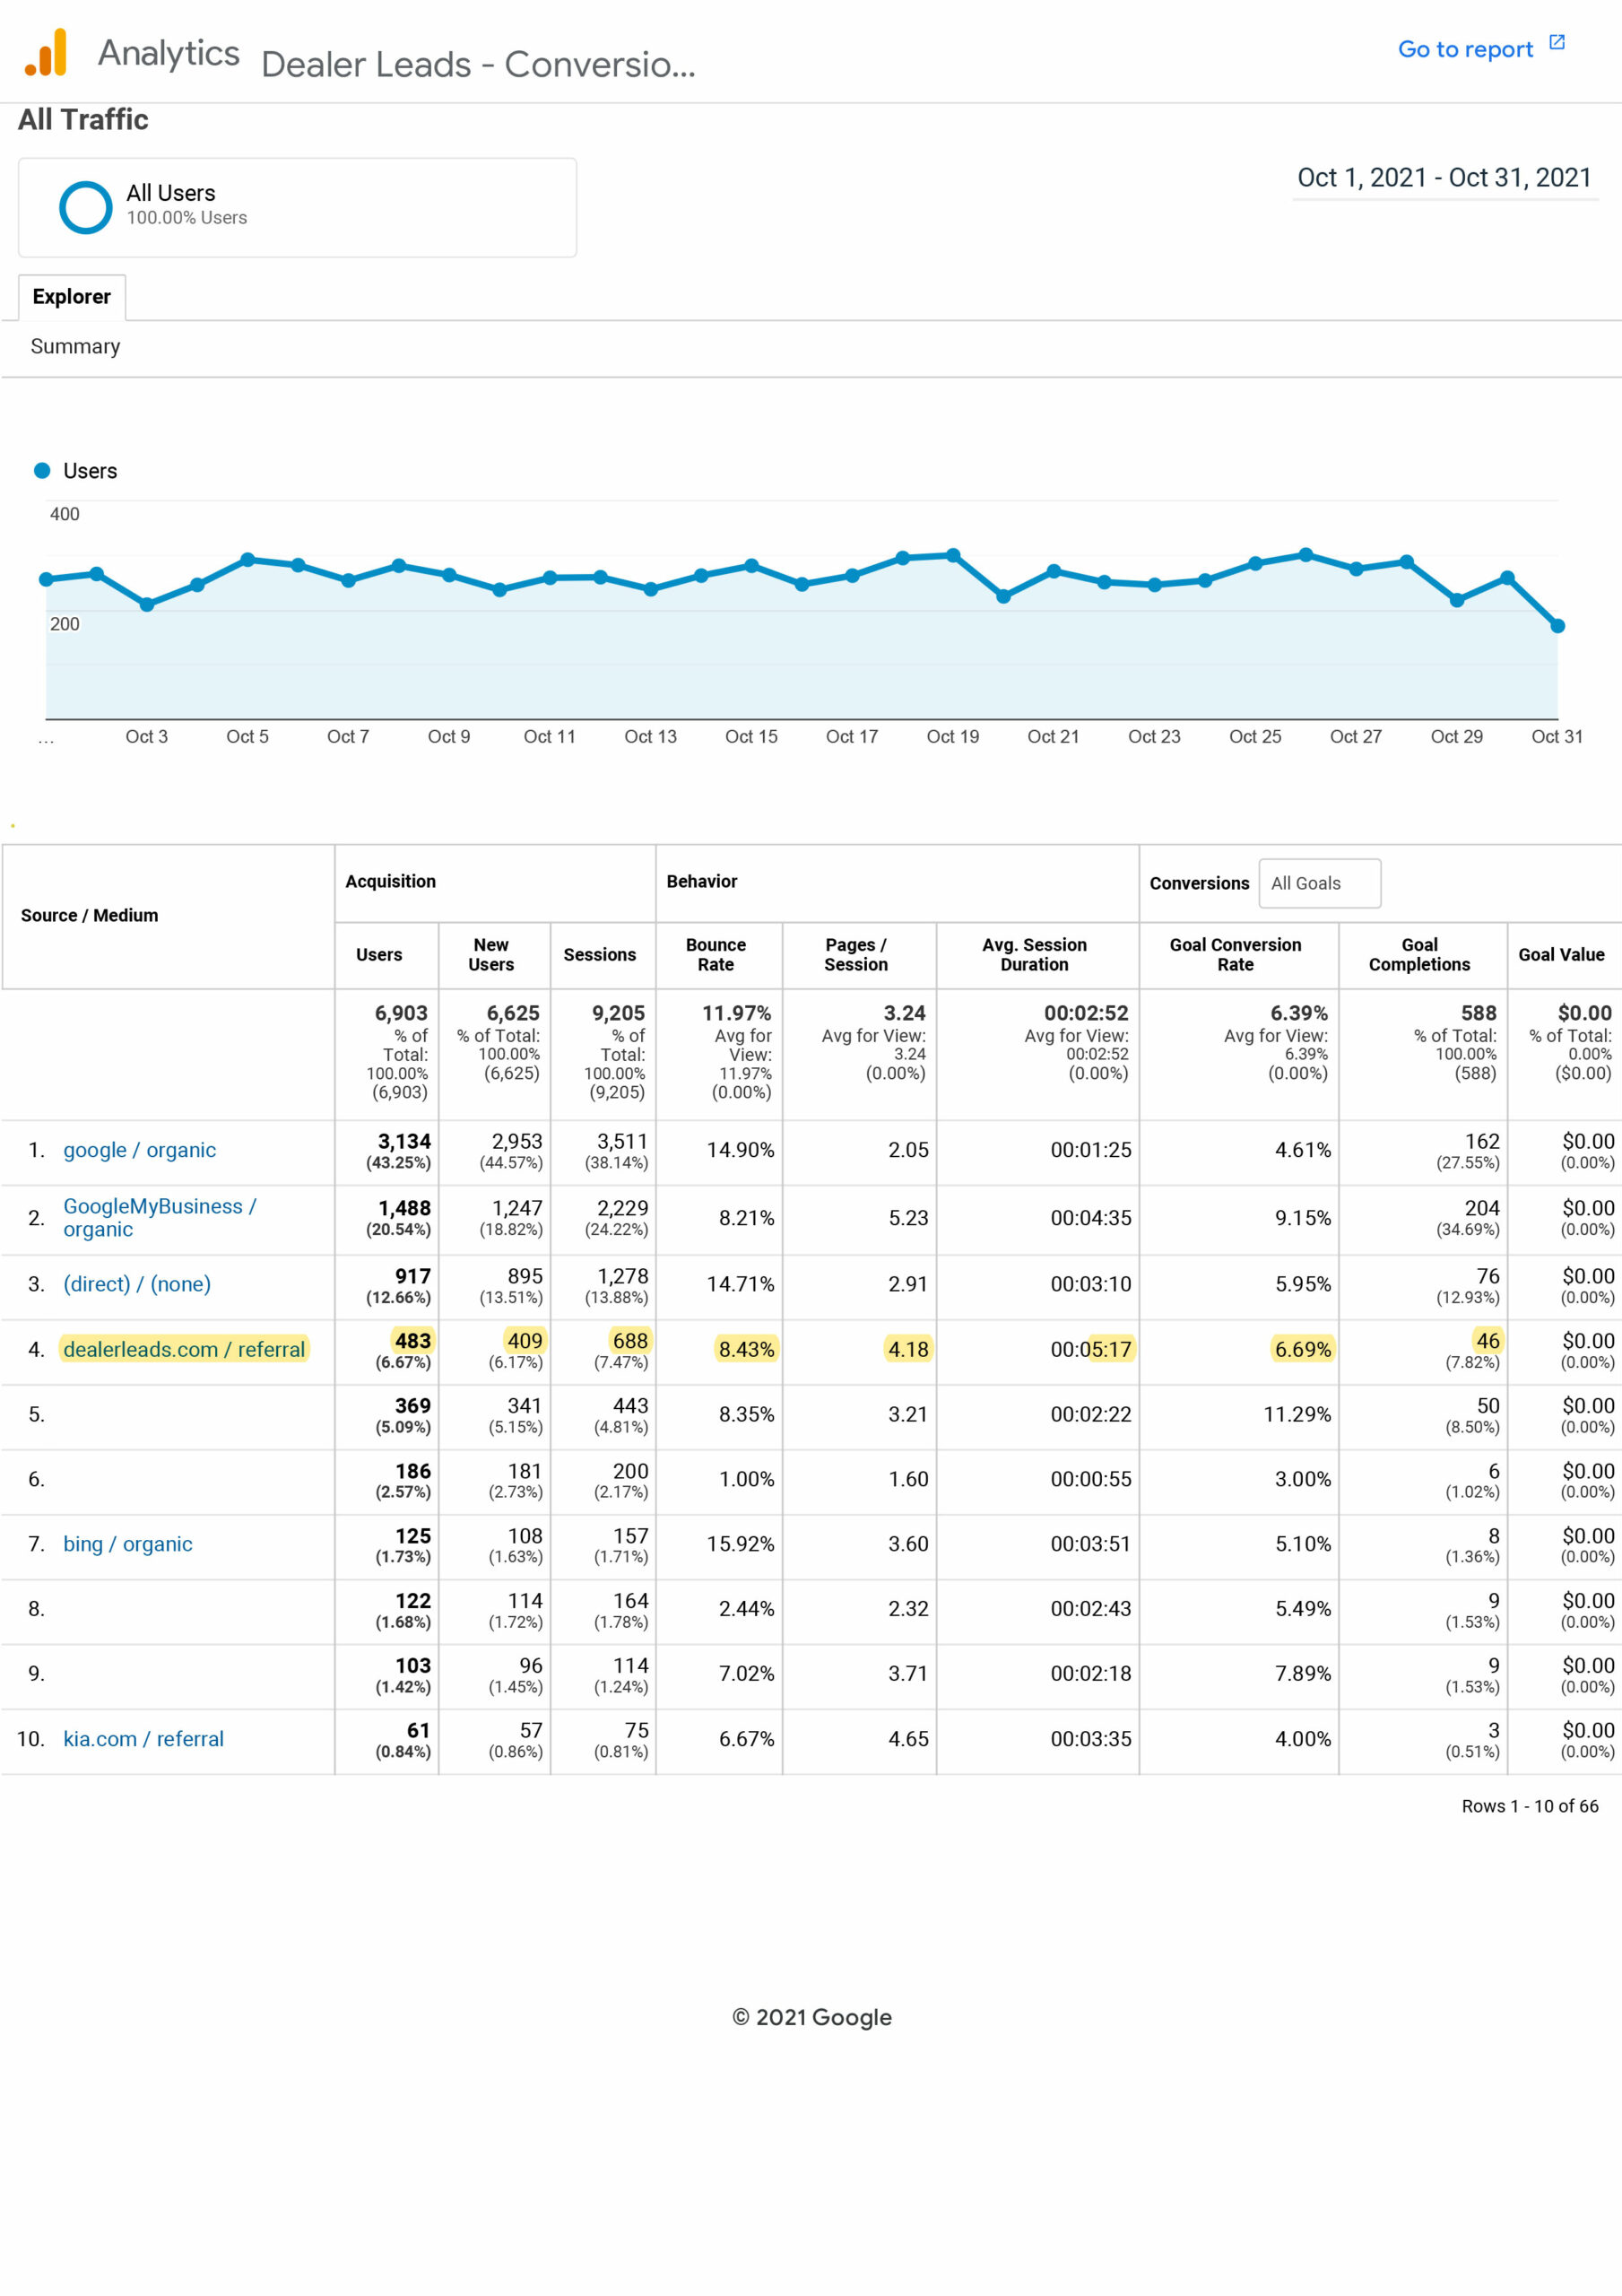Open the Oct 1 – Oct 31, 2021 date range
The width and height of the screenshot is (1622, 2296).
[1444, 178]
